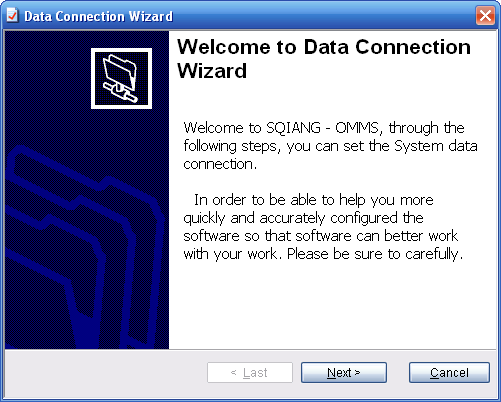This screenshot has height=402, width=501.
Task: Click the empty gray bar left of Last button
Action: point(105,372)
